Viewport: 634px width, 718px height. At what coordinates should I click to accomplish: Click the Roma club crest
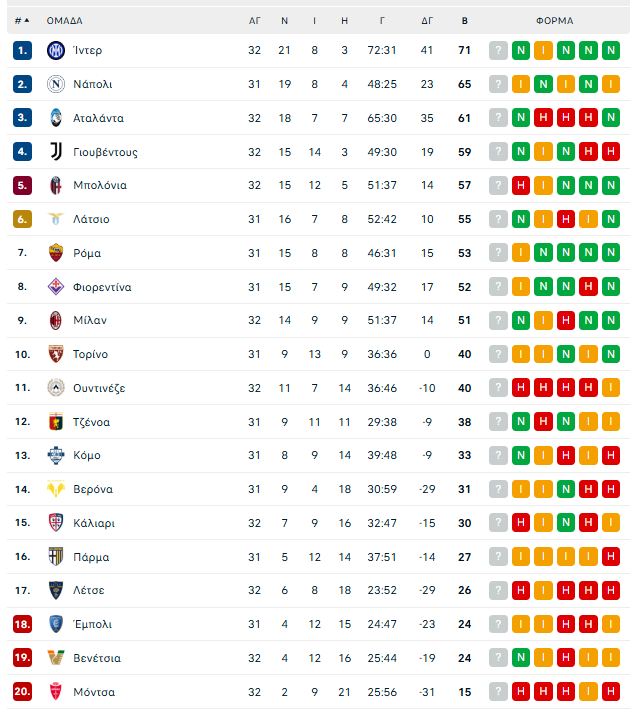(55, 253)
